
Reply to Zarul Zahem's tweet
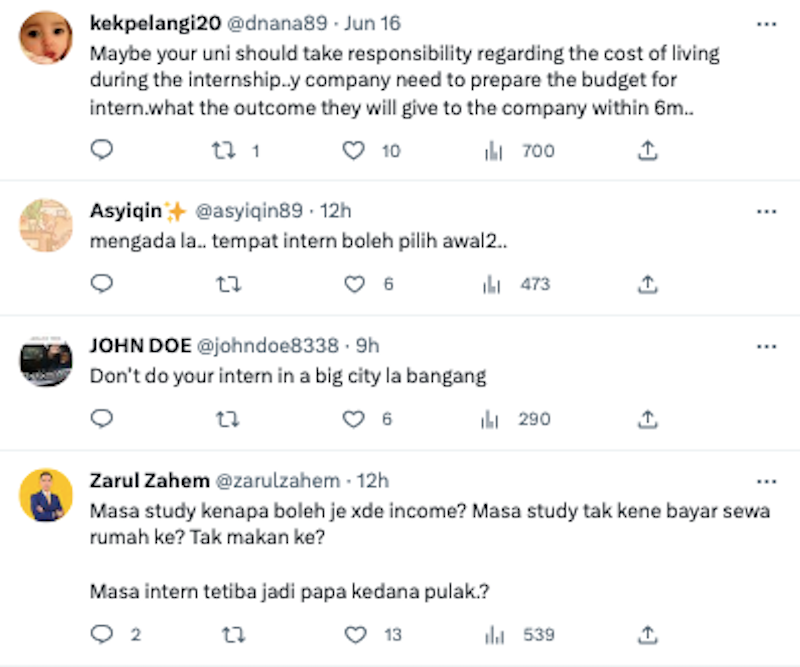(x=102, y=634)
